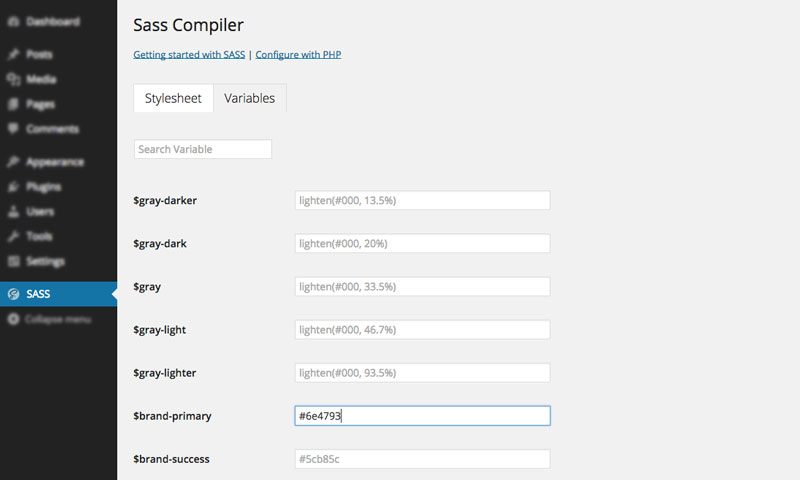
Task: Collapse the sidebar menu
Action: pos(49,319)
